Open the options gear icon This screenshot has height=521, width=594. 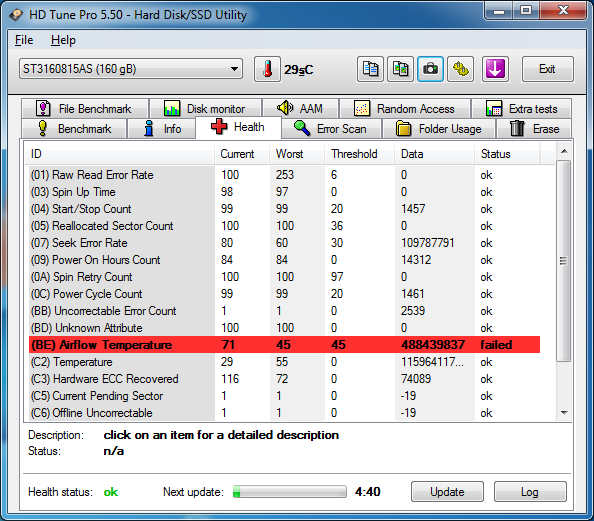point(460,69)
